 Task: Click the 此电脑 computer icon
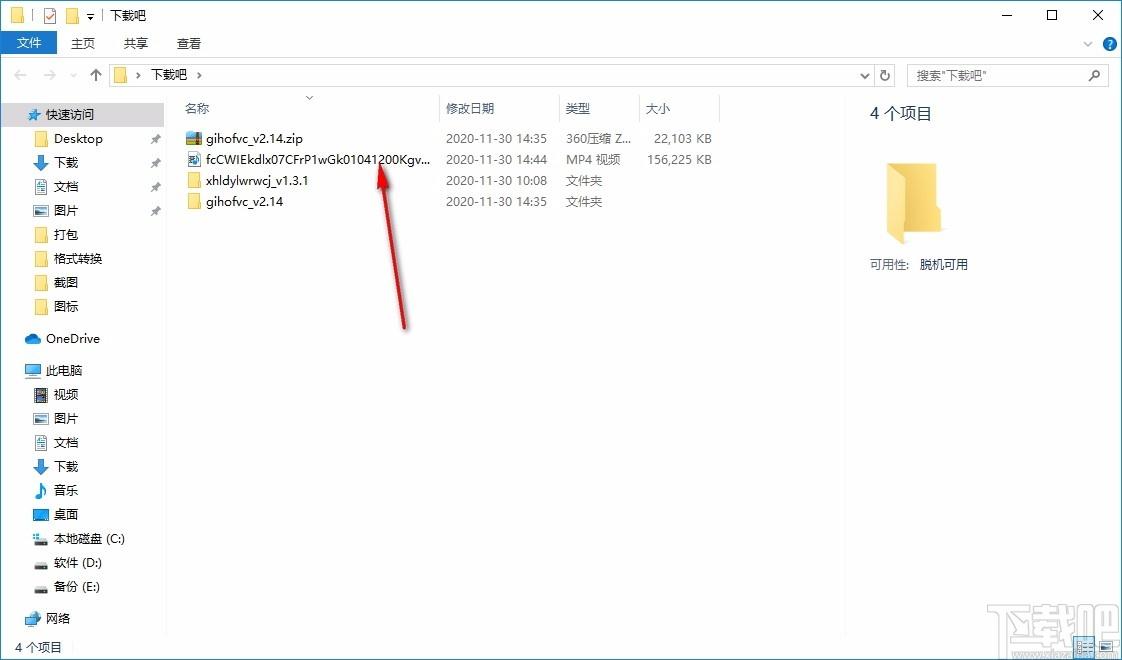[x=33, y=370]
